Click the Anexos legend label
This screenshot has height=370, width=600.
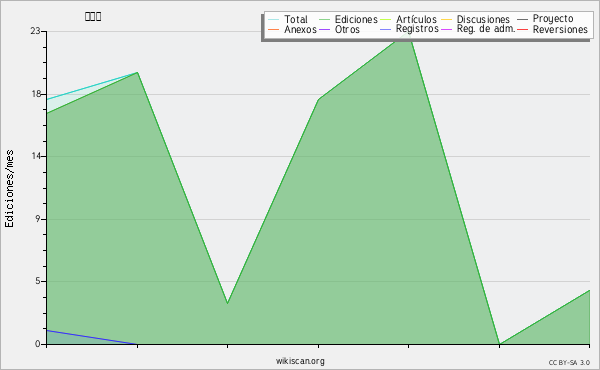pyautogui.click(x=300, y=29)
